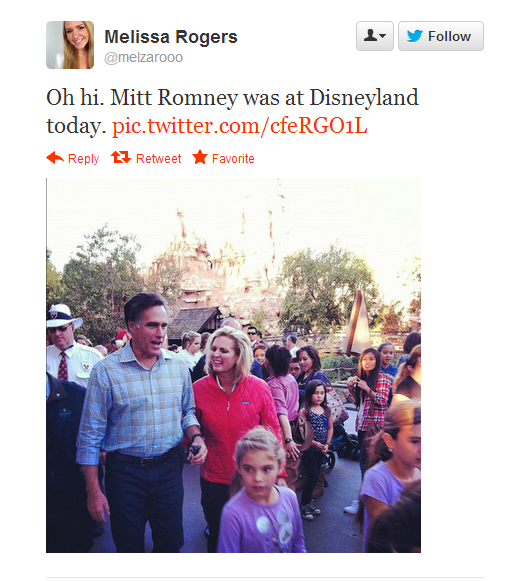Image resolution: width=530 pixels, height=581 pixels.
Task: Open the Melissa Rogers name link
Action: point(171,37)
